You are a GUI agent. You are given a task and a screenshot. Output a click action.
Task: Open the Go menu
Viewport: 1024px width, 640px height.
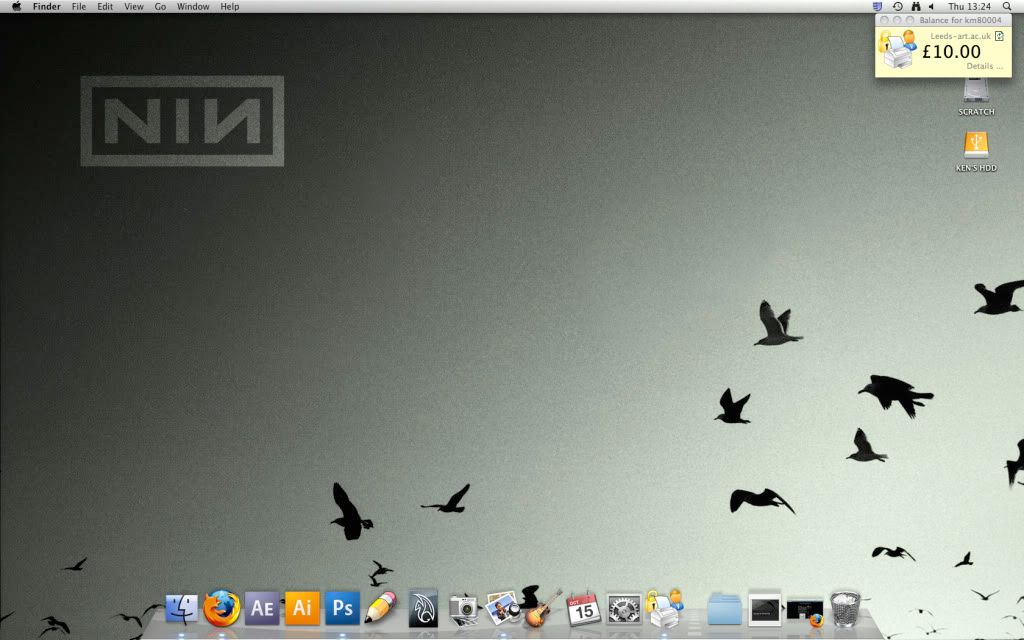161,7
